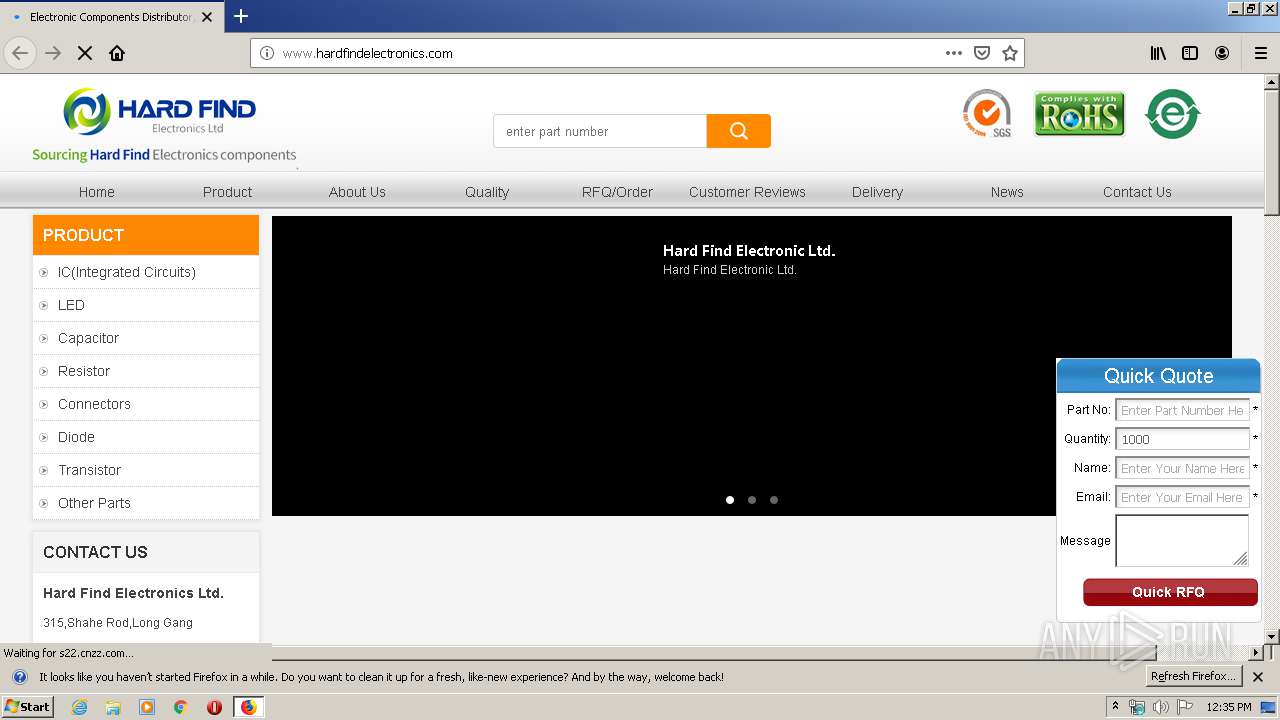
Task: Focus the Quick Quote Email field
Action: coord(1182,497)
